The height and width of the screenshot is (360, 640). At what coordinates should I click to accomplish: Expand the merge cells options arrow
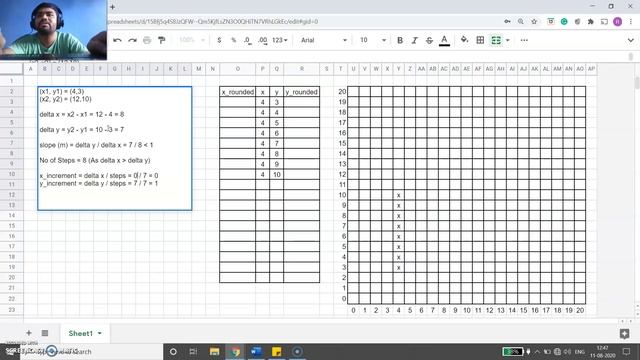point(508,40)
